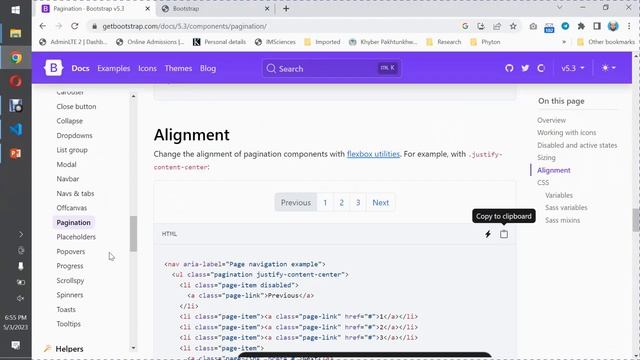Go back in the browser
The image size is (640, 360).
[43, 26]
